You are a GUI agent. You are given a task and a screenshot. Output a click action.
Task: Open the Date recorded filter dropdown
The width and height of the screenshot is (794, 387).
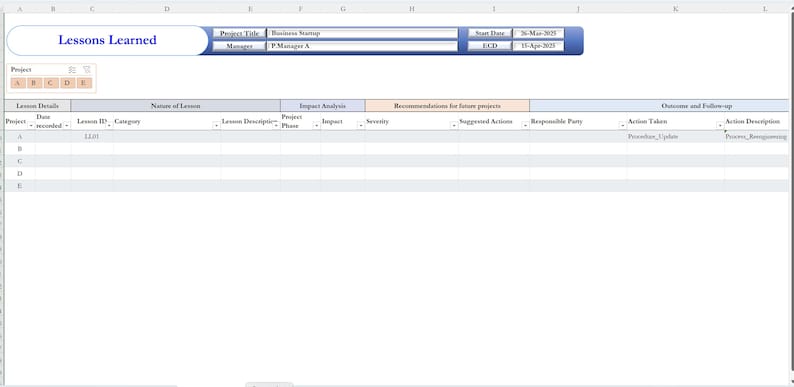point(67,126)
